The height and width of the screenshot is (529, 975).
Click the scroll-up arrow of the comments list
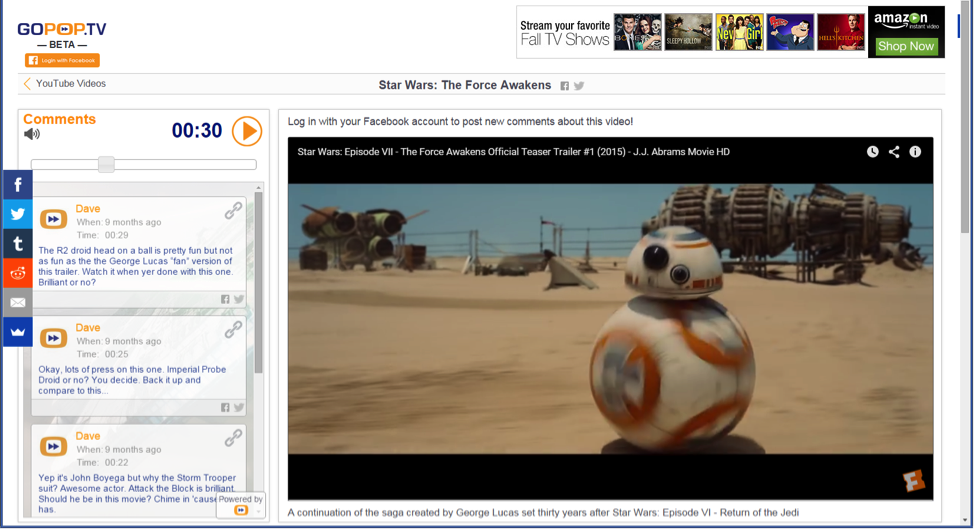(x=259, y=188)
